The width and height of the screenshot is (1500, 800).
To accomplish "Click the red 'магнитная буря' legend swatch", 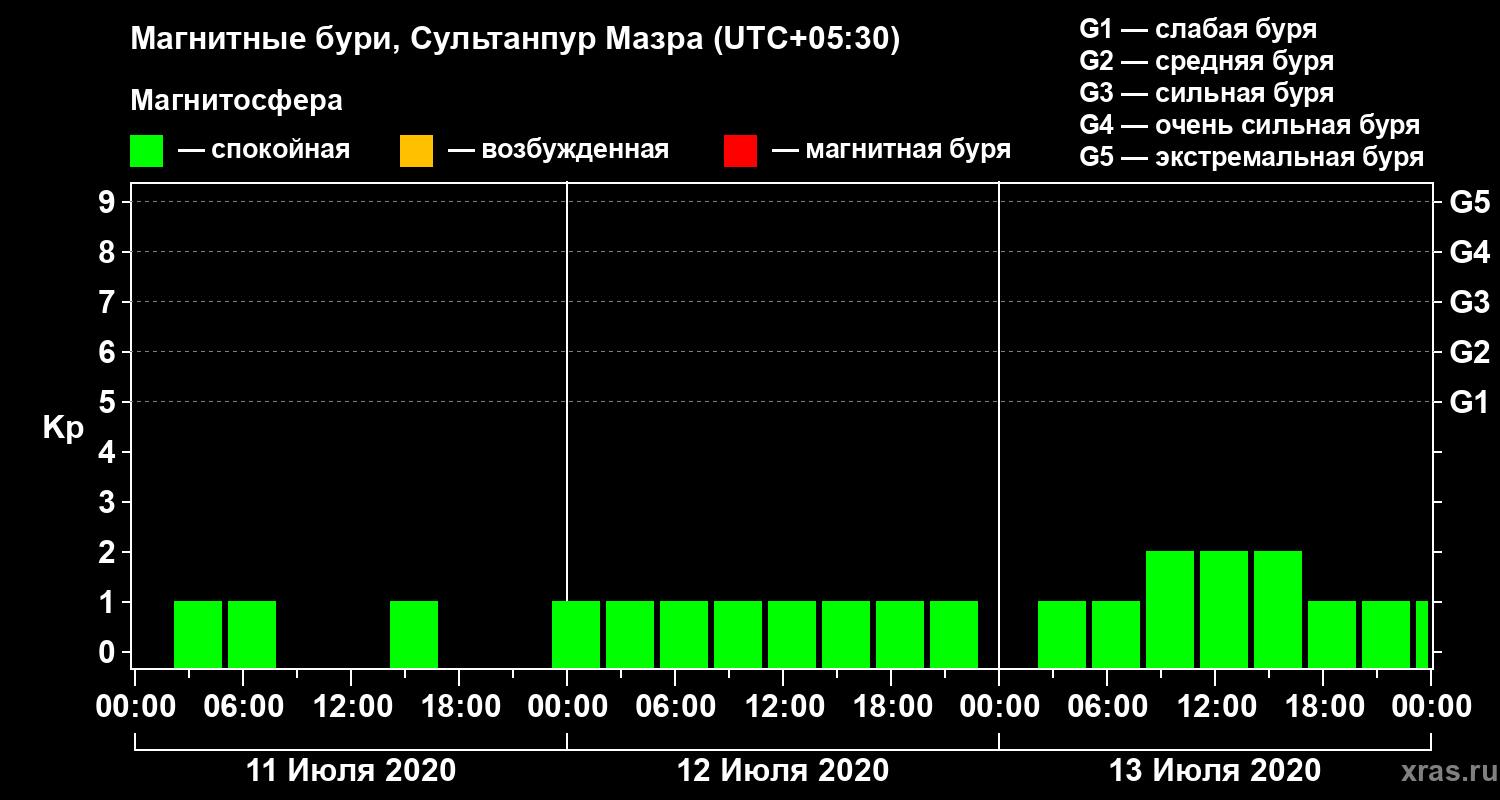I will (x=740, y=150).
